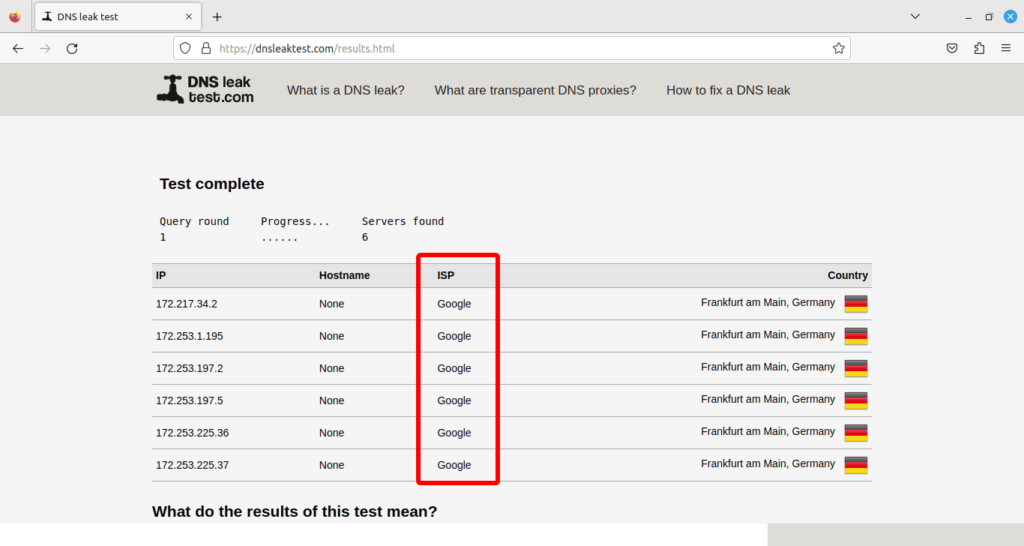Select IP address 172.253.197.5

189,400
